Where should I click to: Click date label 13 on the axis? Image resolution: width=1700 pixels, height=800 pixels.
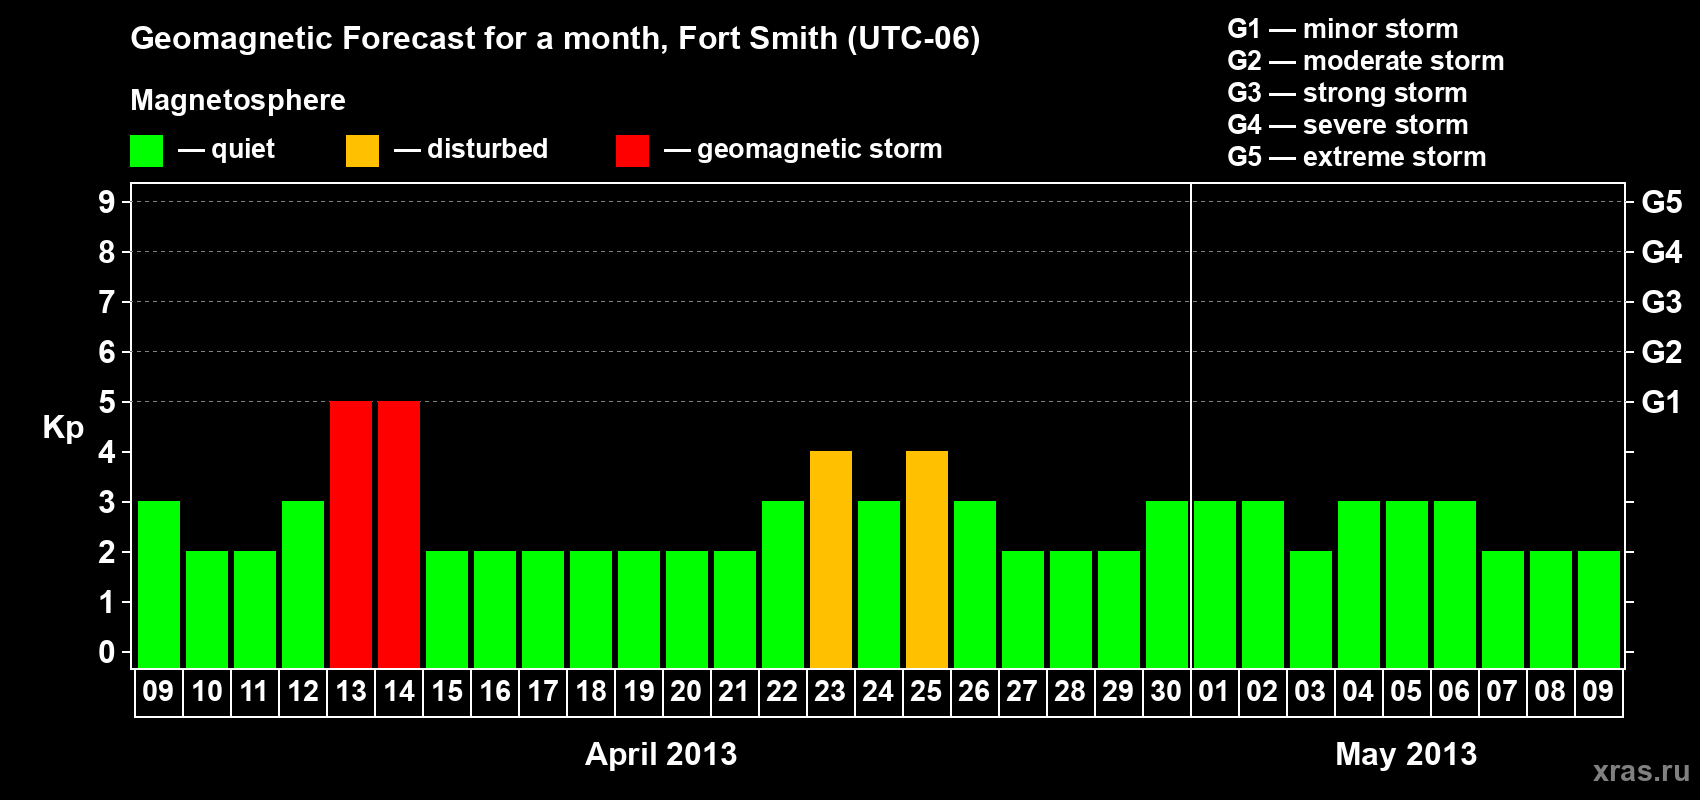[351, 691]
